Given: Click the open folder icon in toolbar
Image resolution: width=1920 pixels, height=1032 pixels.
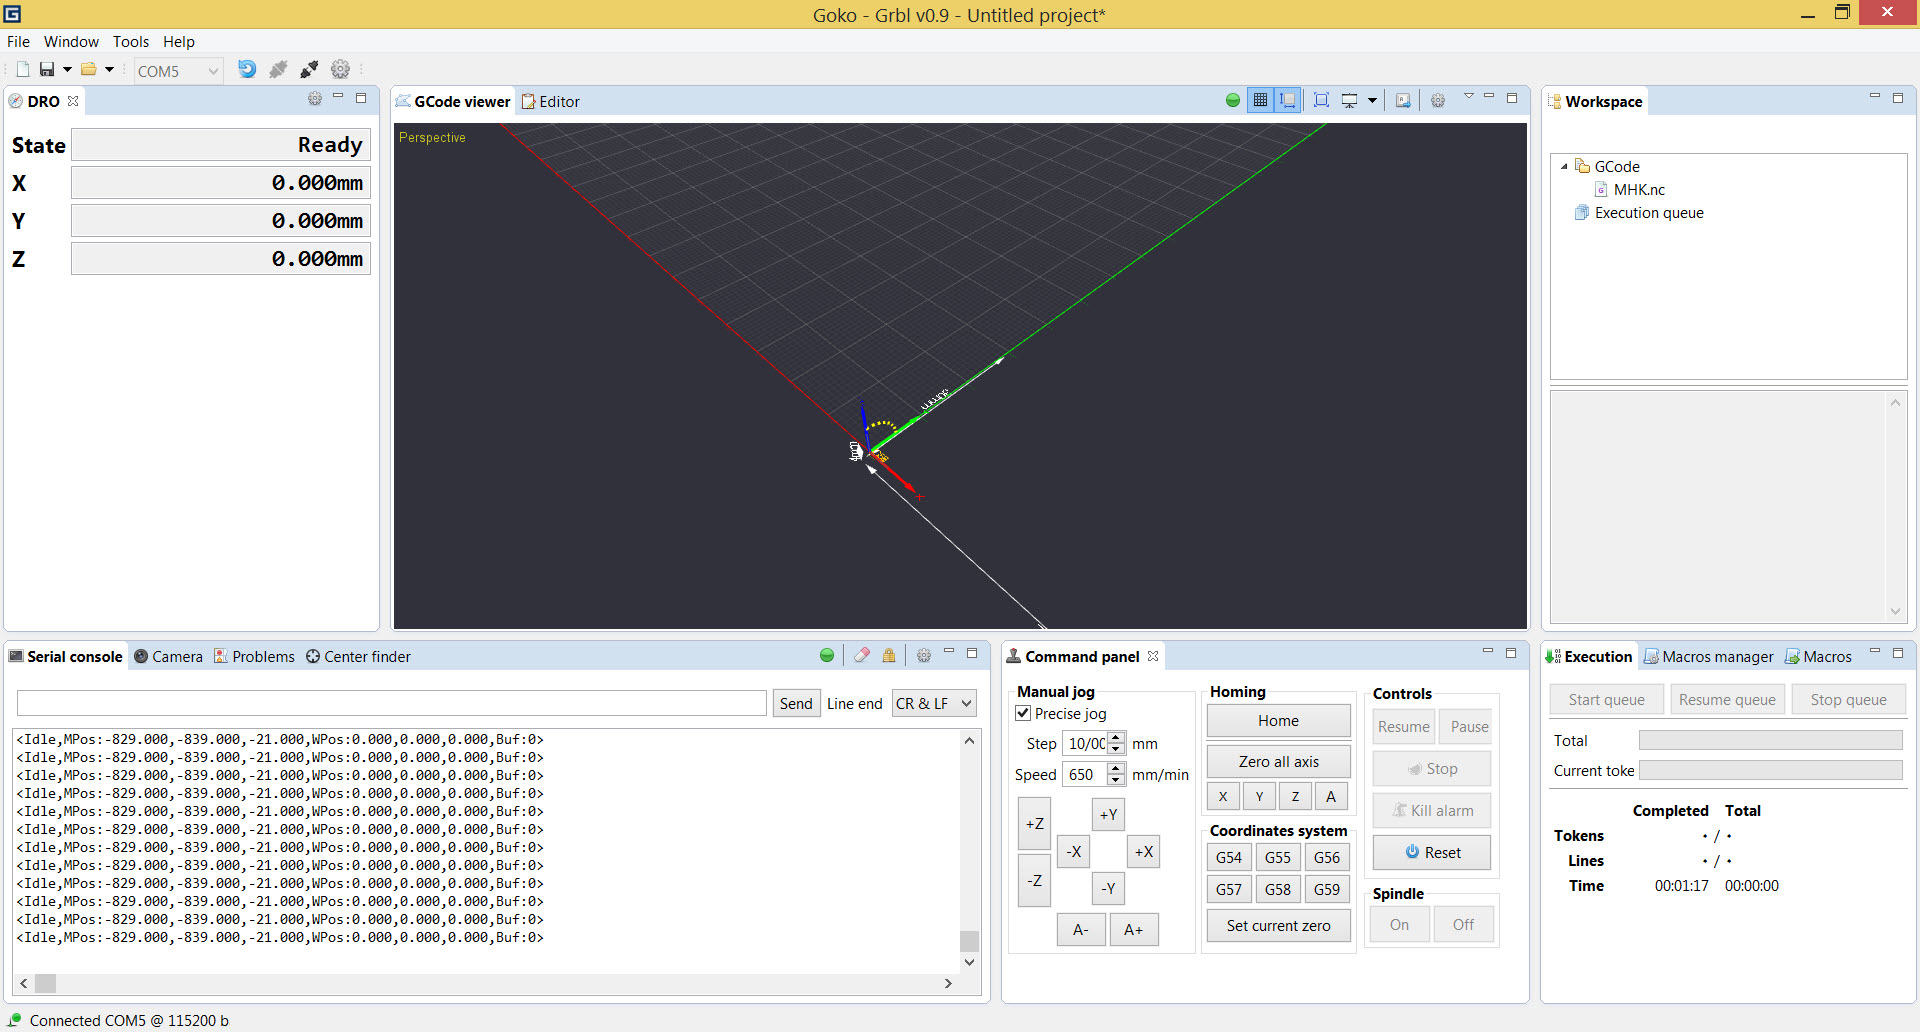Looking at the screenshot, I should pyautogui.click(x=89, y=70).
